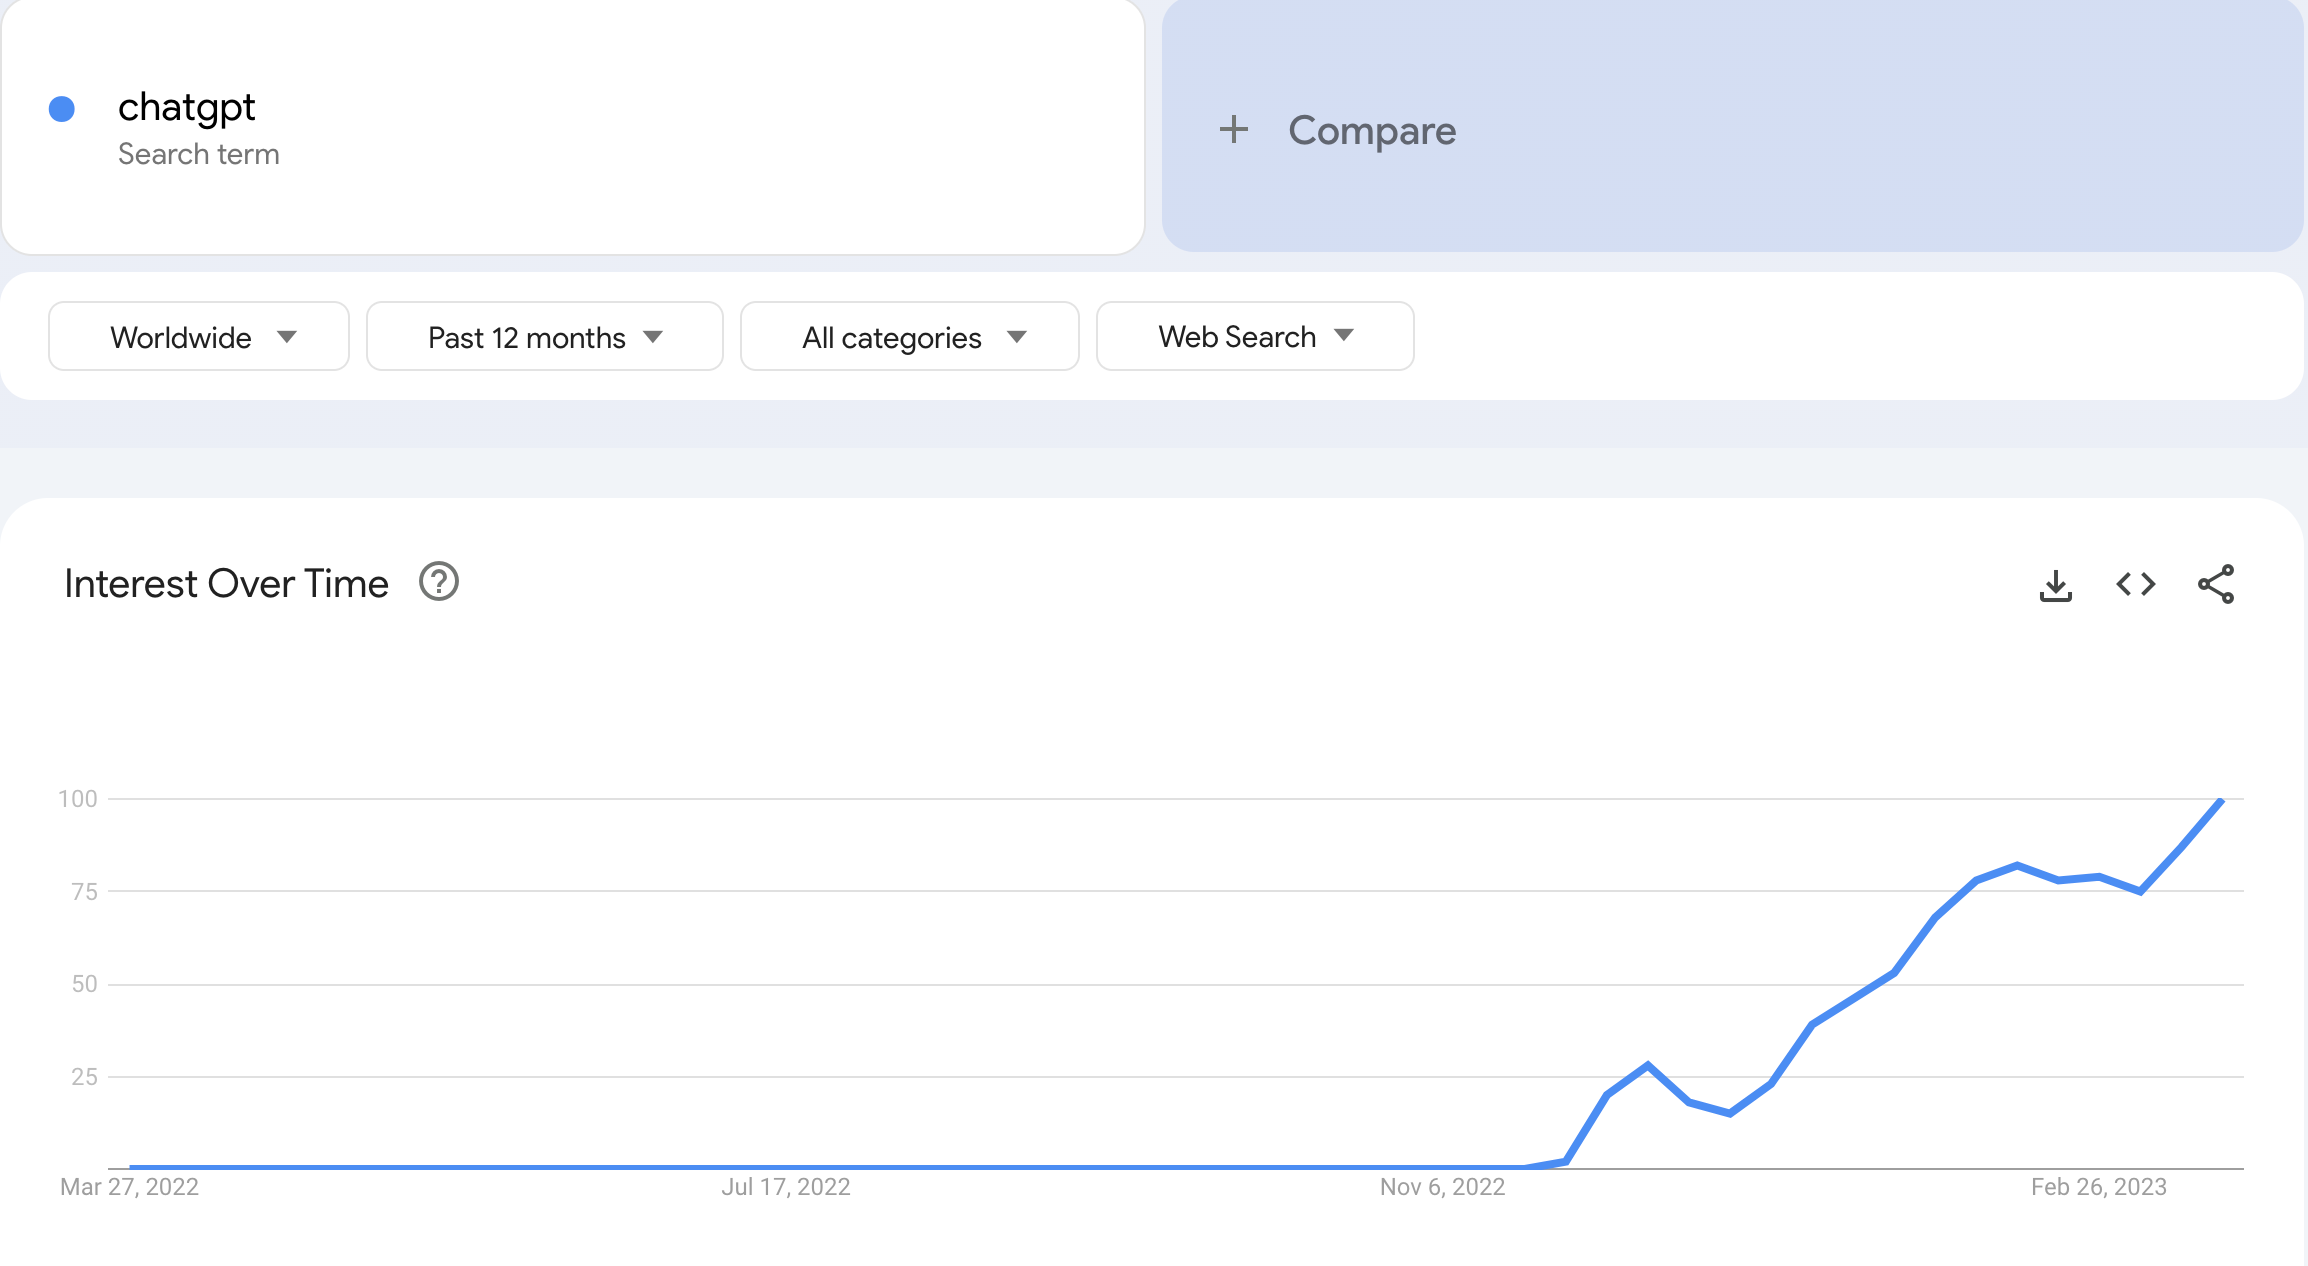
Task: Click the Worldwide dropdown arrow
Action: point(287,337)
